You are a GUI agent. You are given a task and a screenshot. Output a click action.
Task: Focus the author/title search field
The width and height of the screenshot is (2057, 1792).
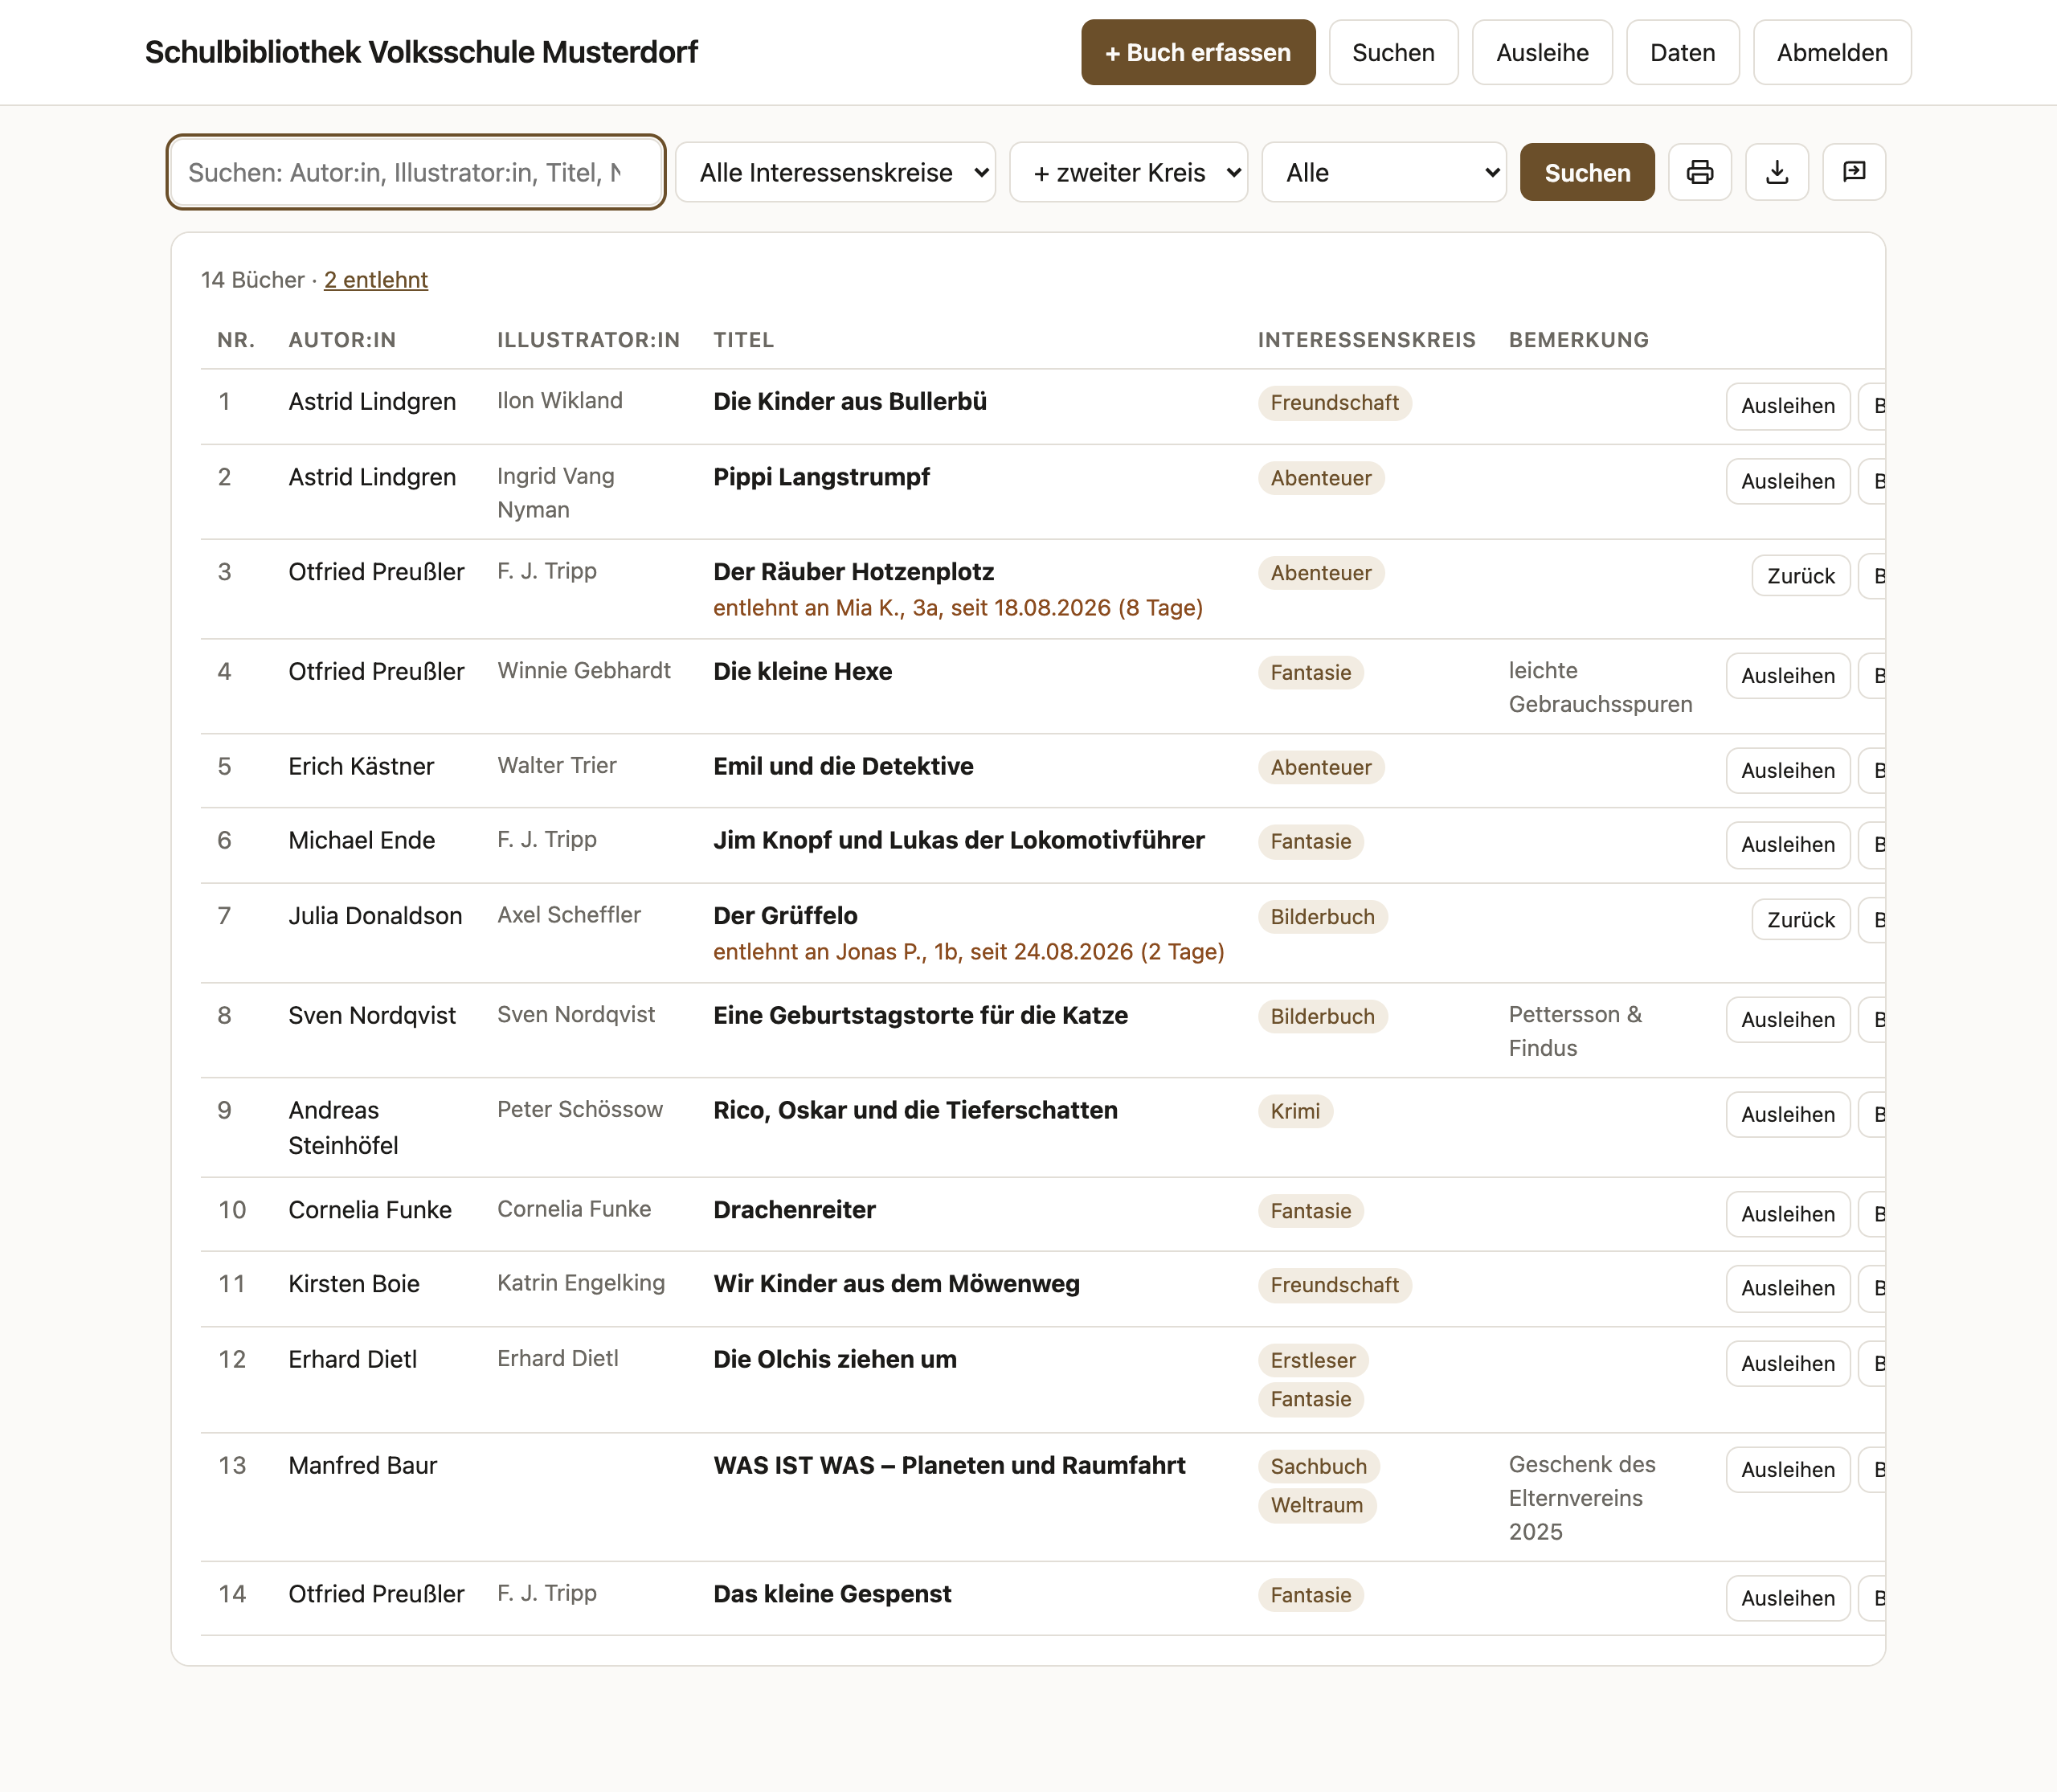pos(416,172)
